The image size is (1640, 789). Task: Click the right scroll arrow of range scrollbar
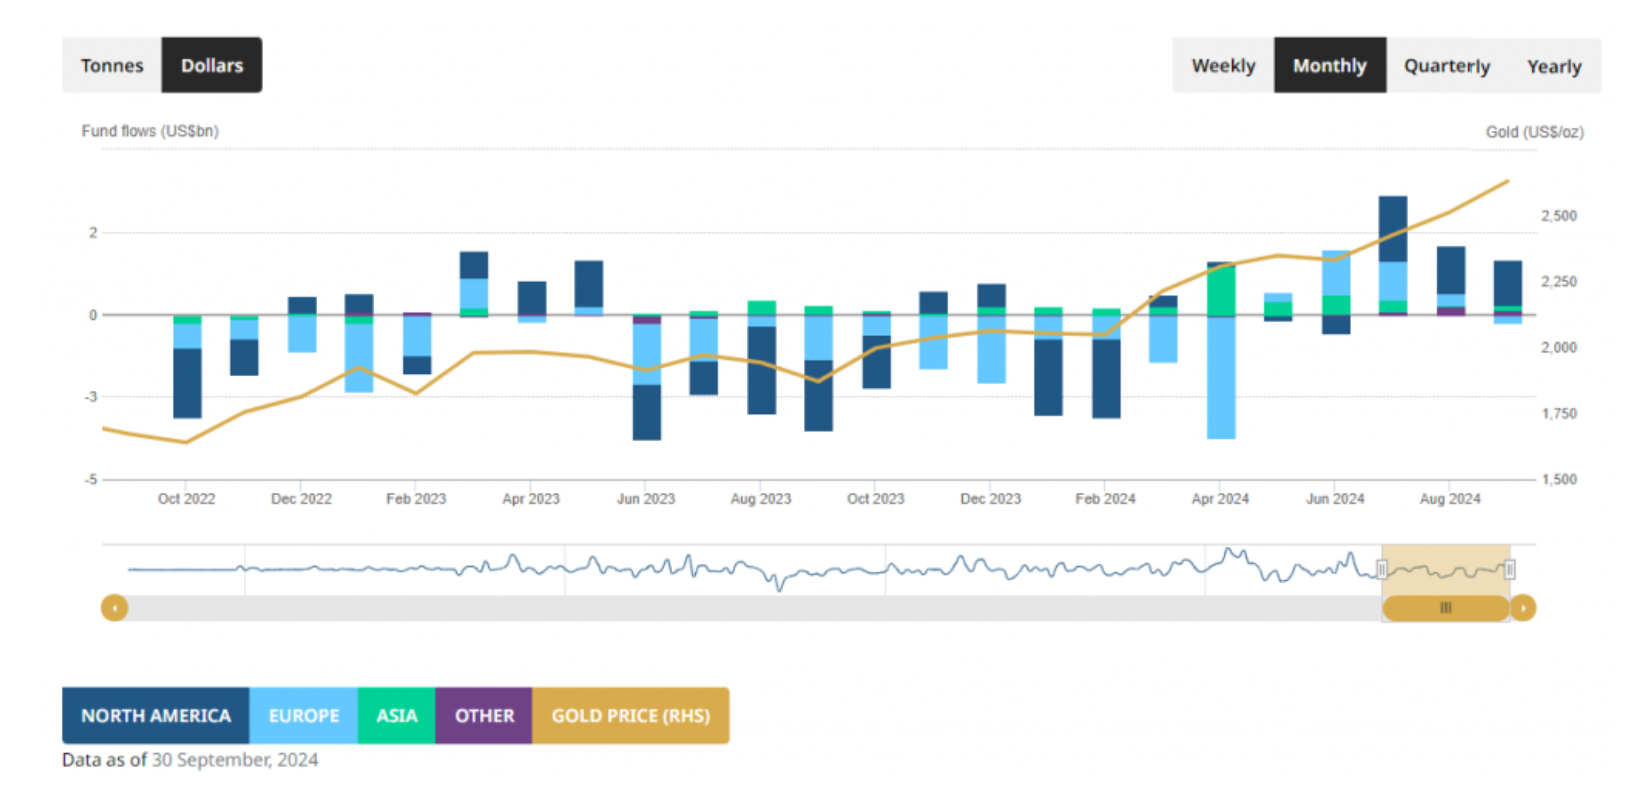[1523, 608]
